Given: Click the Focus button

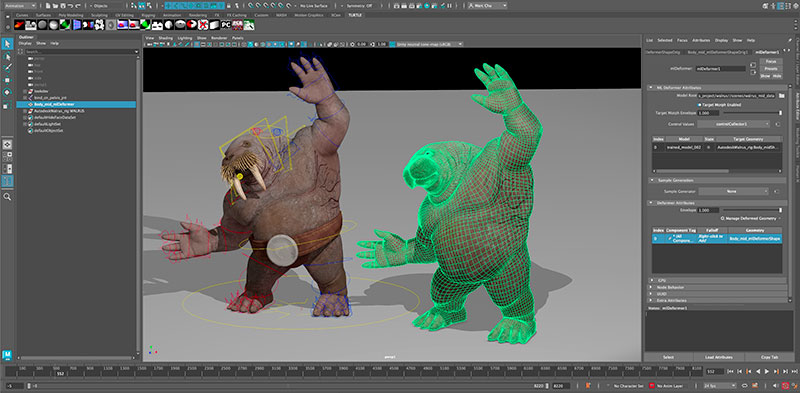Looking at the screenshot, I should (x=771, y=61).
